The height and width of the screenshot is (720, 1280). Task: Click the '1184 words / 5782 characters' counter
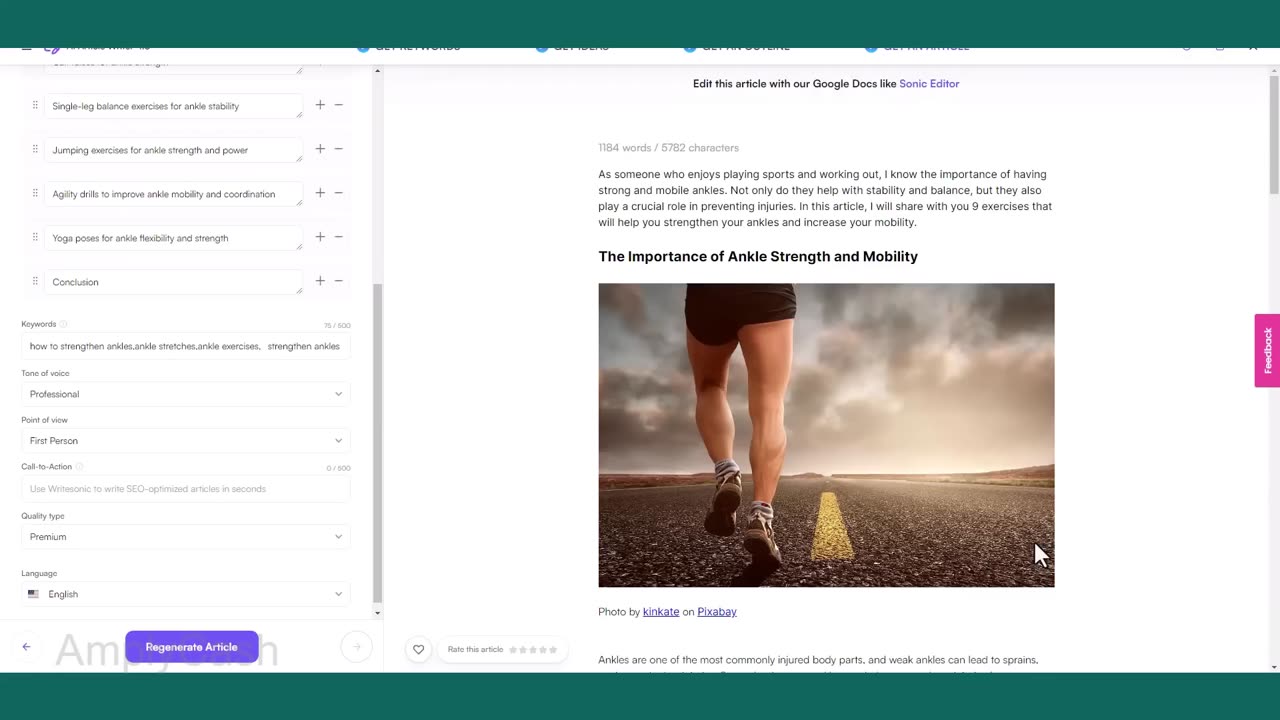coord(668,148)
